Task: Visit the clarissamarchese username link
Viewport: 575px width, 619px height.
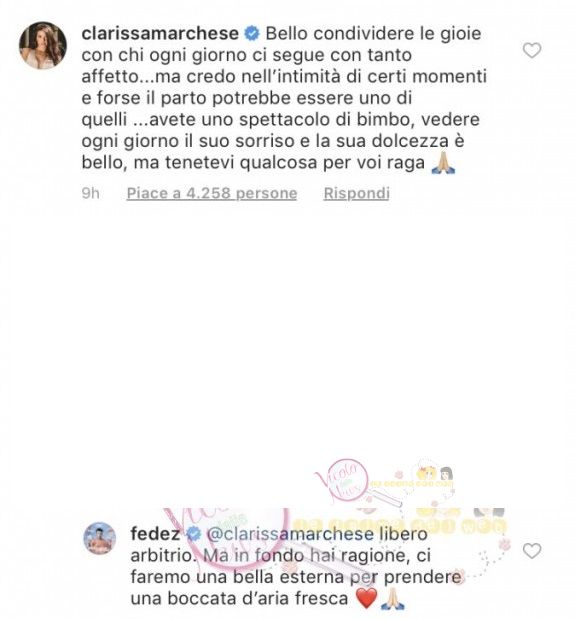Action: pos(160,33)
